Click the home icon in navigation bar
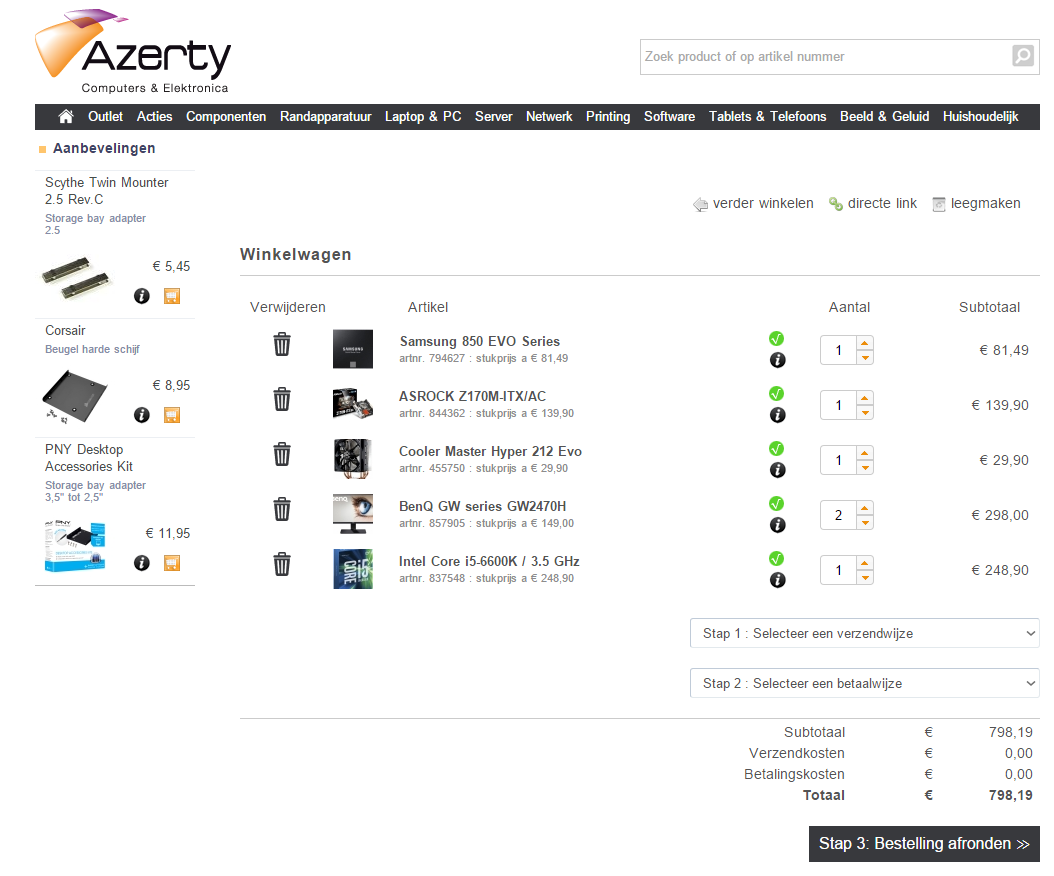Viewport: 1054px width, 876px height. (x=66, y=116)
